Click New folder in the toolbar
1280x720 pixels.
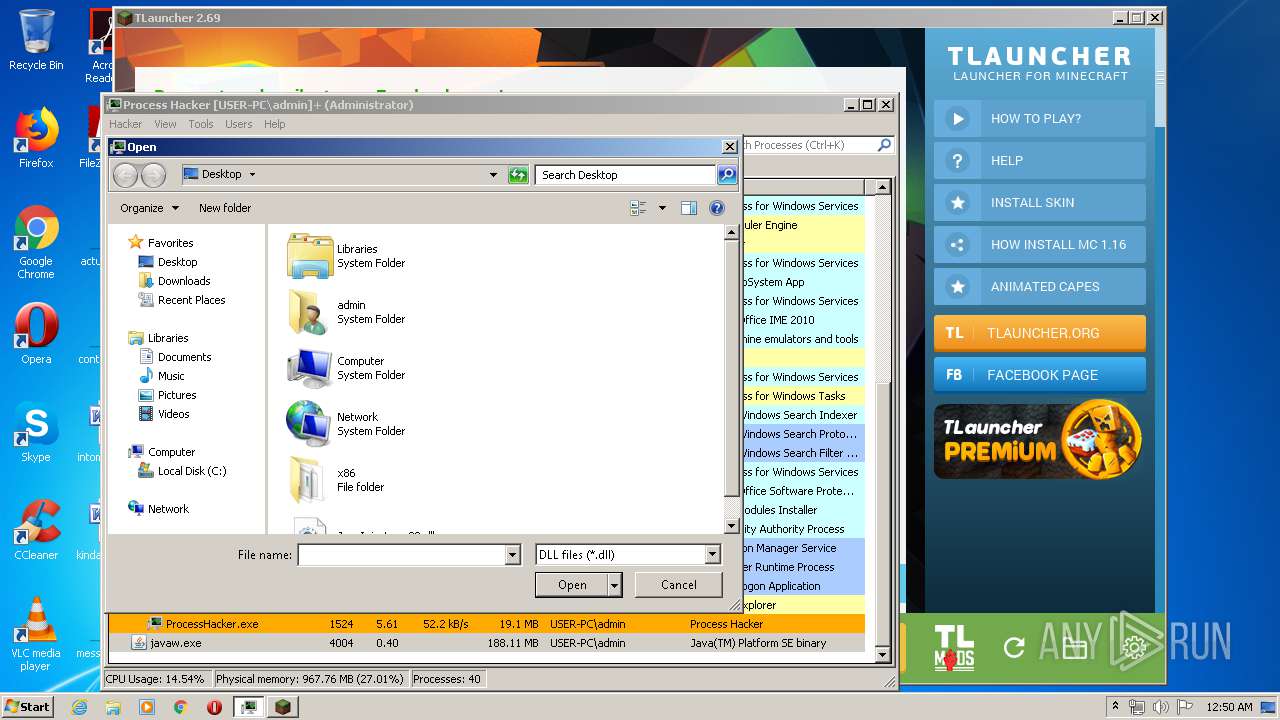[x=225, y=208]
